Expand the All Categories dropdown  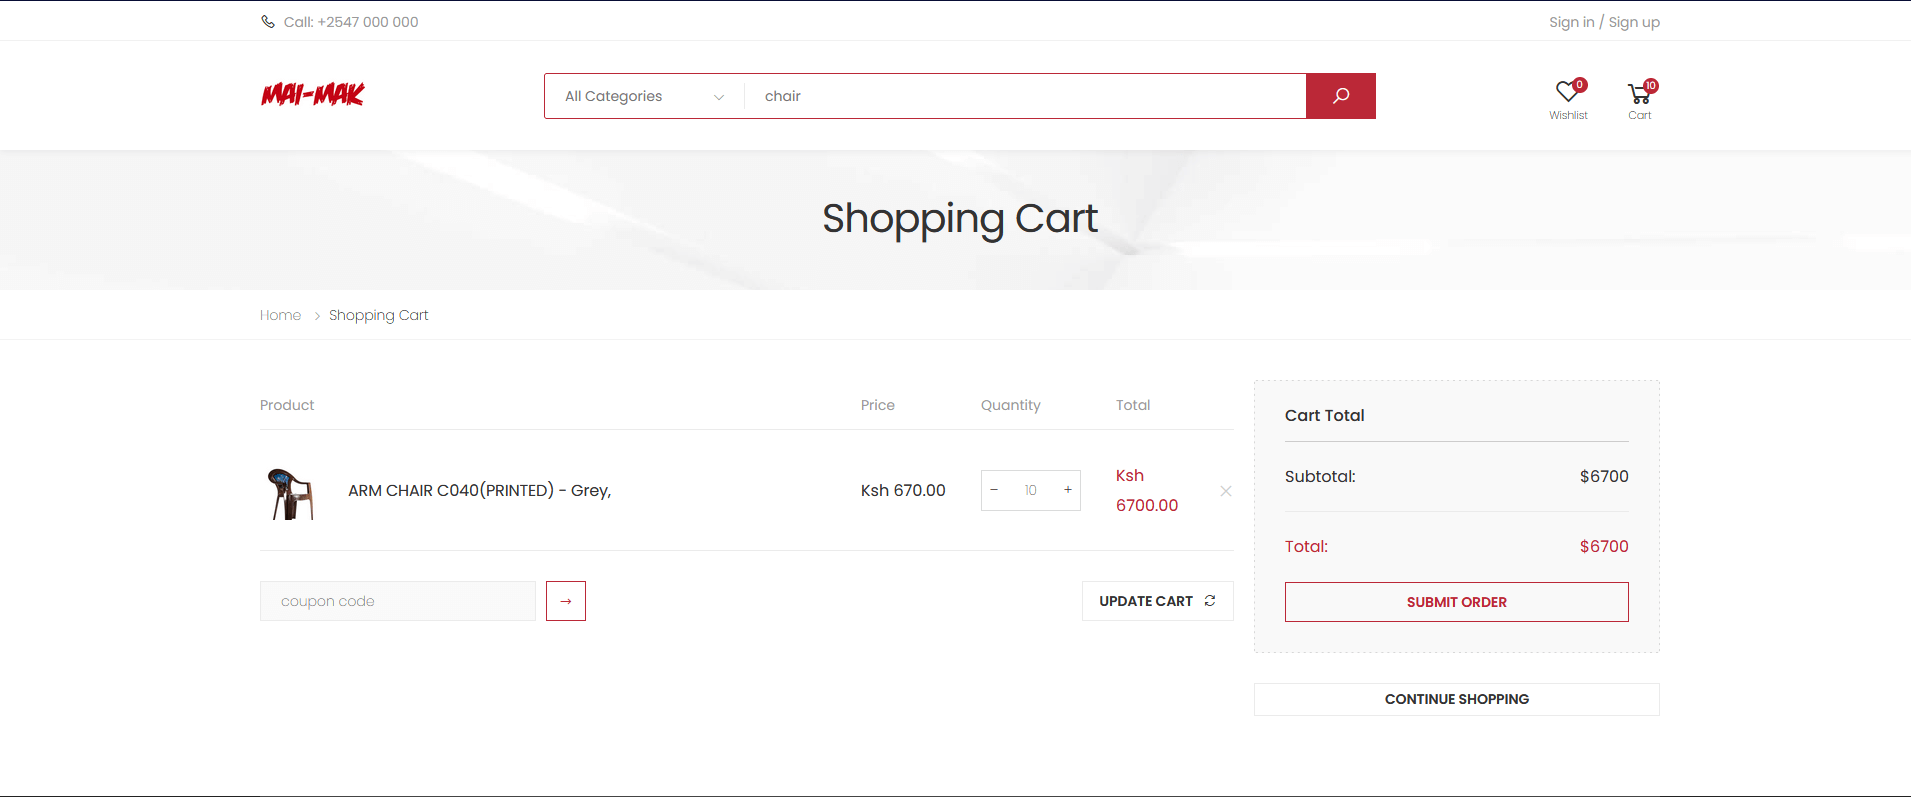click(x=644, y=96)
